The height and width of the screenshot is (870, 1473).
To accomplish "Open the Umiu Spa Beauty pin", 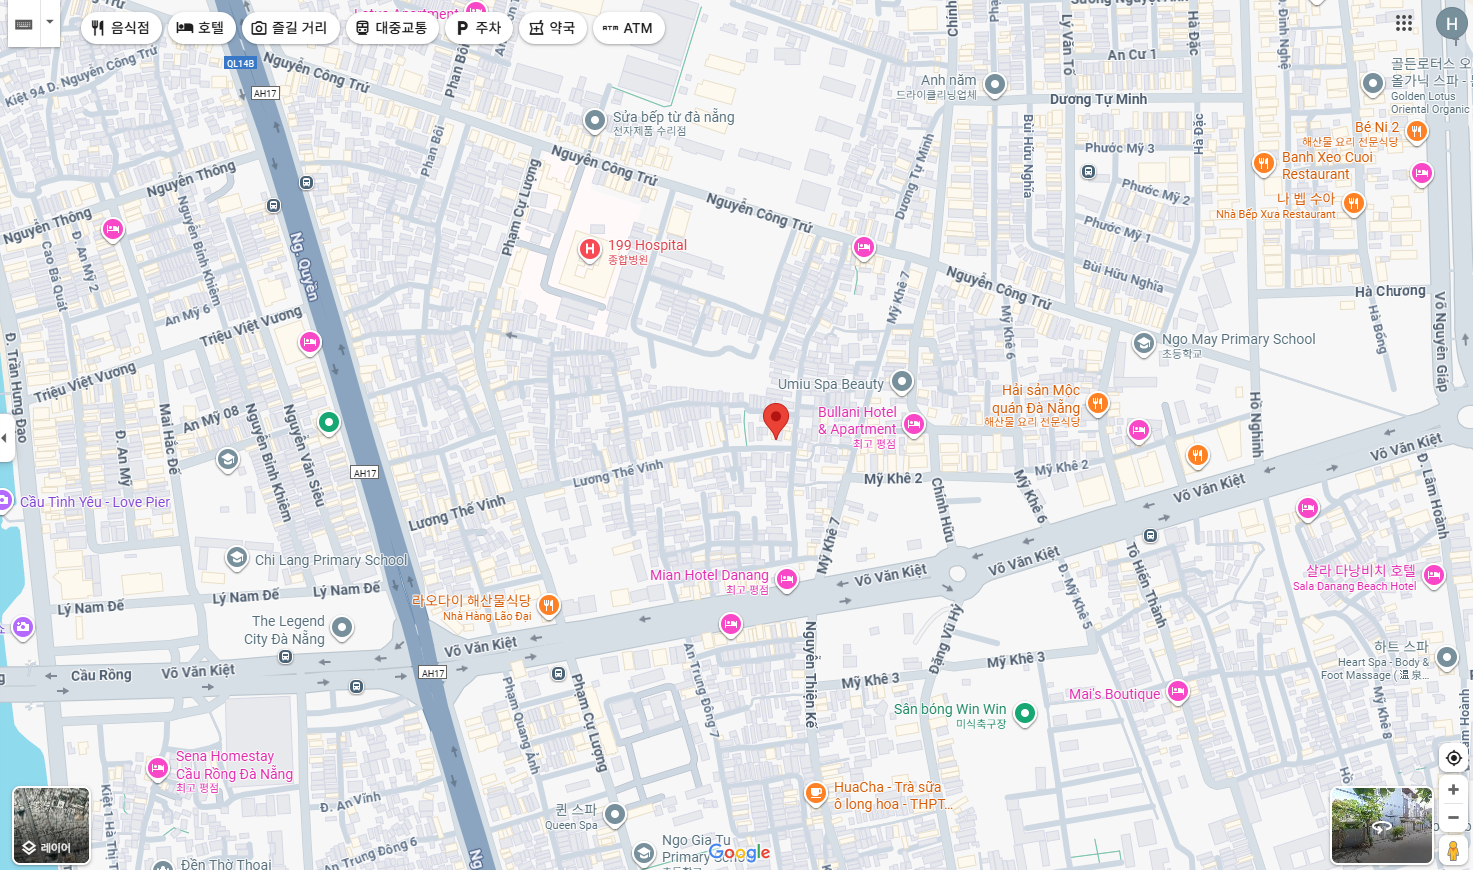I will tap(902, 381).
